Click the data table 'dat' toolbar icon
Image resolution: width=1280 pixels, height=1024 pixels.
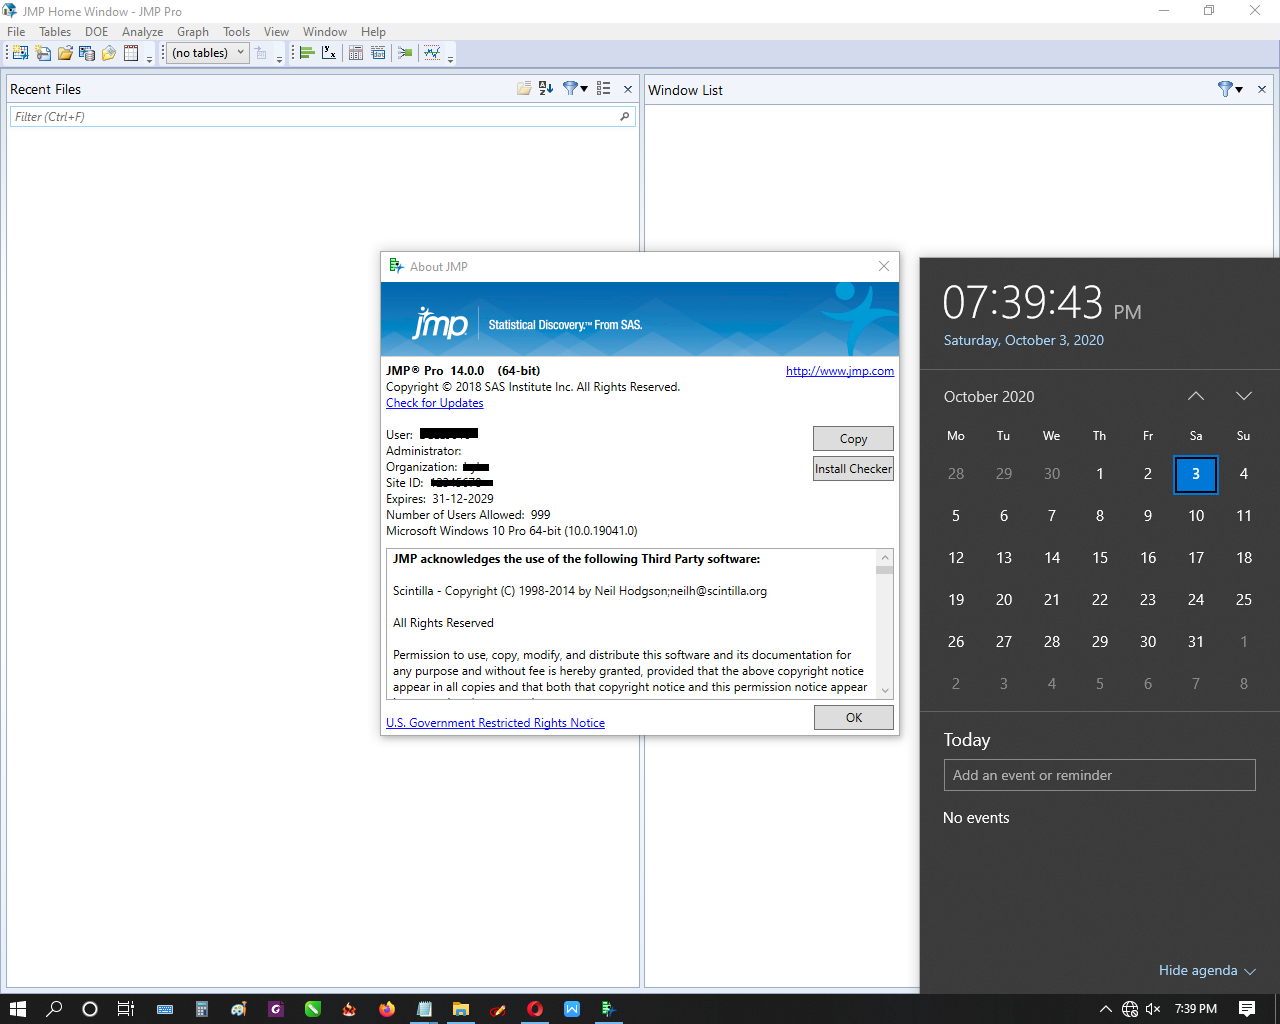378,53
